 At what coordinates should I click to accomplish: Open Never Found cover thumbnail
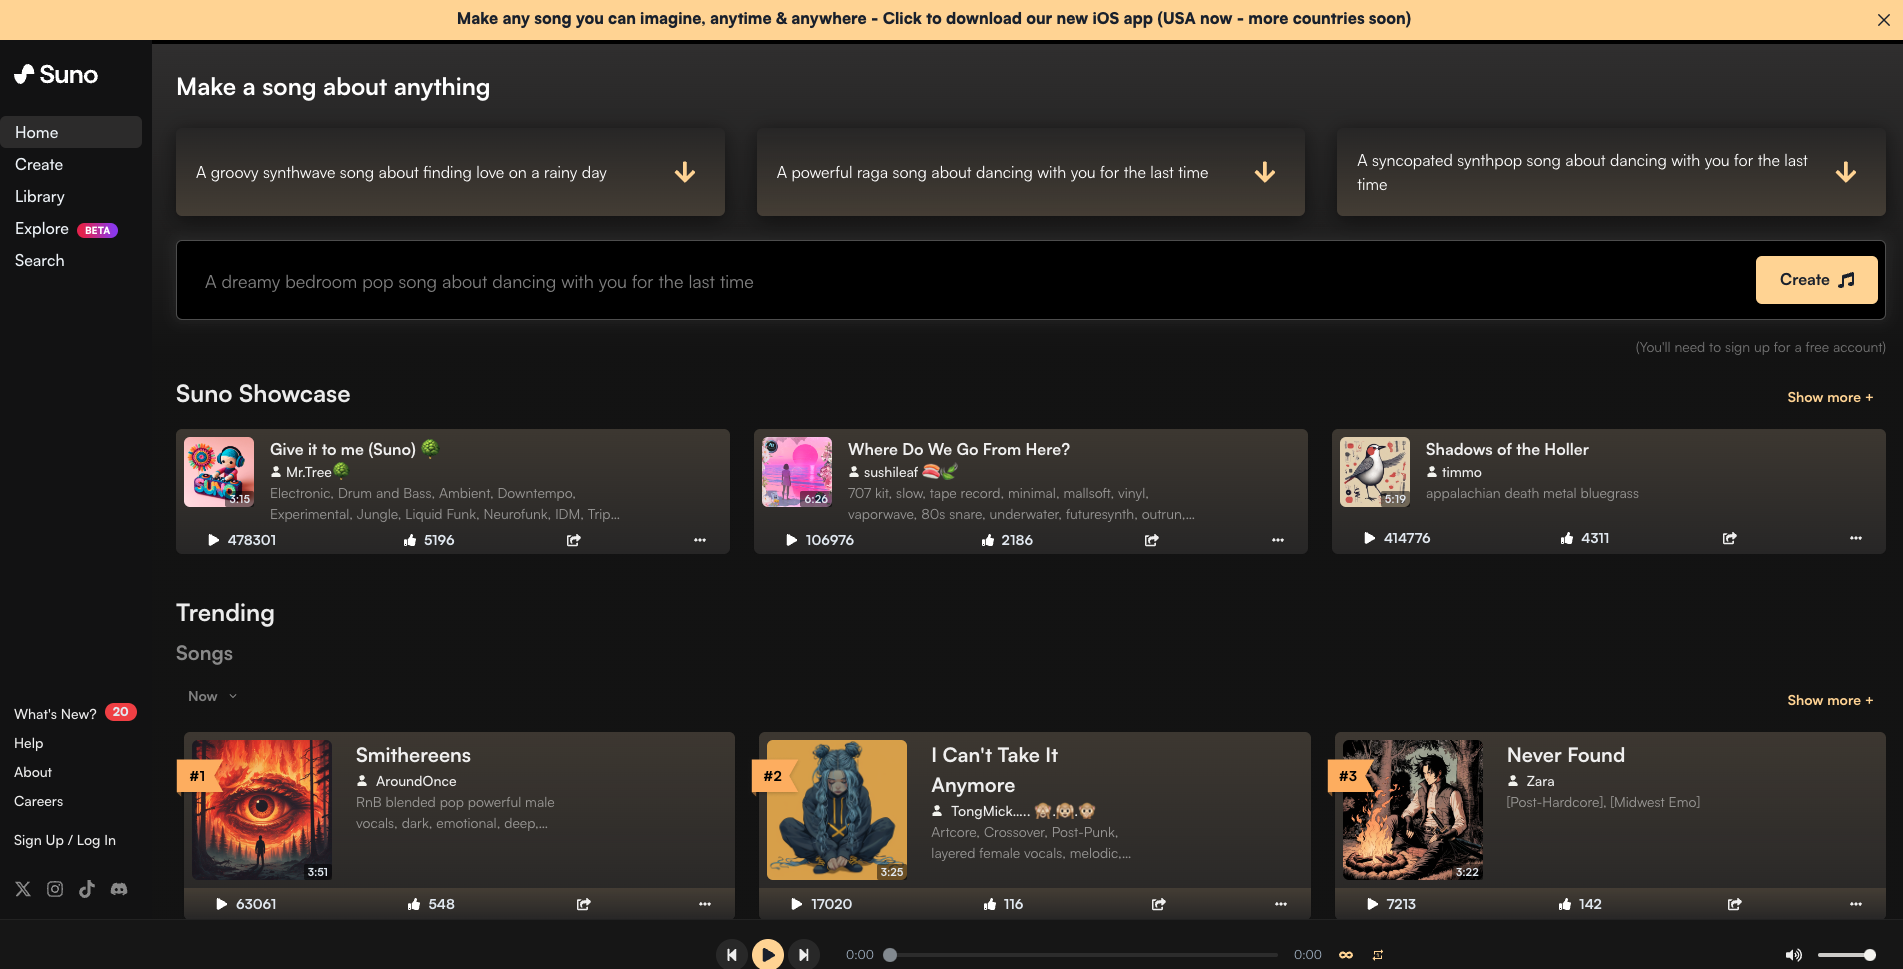coord(1413,810)
